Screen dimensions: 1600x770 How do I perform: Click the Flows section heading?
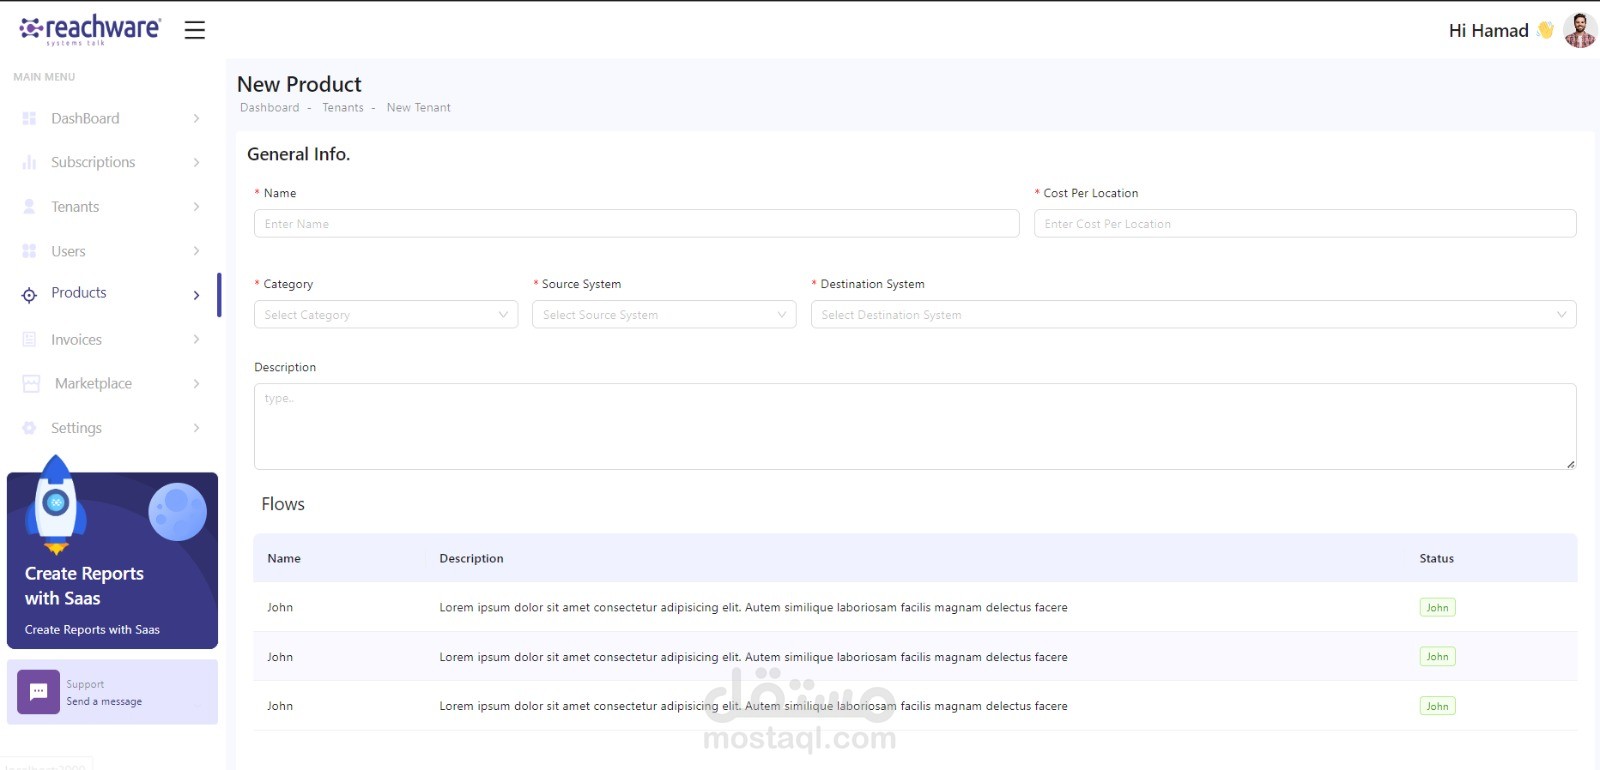[283, 504]
